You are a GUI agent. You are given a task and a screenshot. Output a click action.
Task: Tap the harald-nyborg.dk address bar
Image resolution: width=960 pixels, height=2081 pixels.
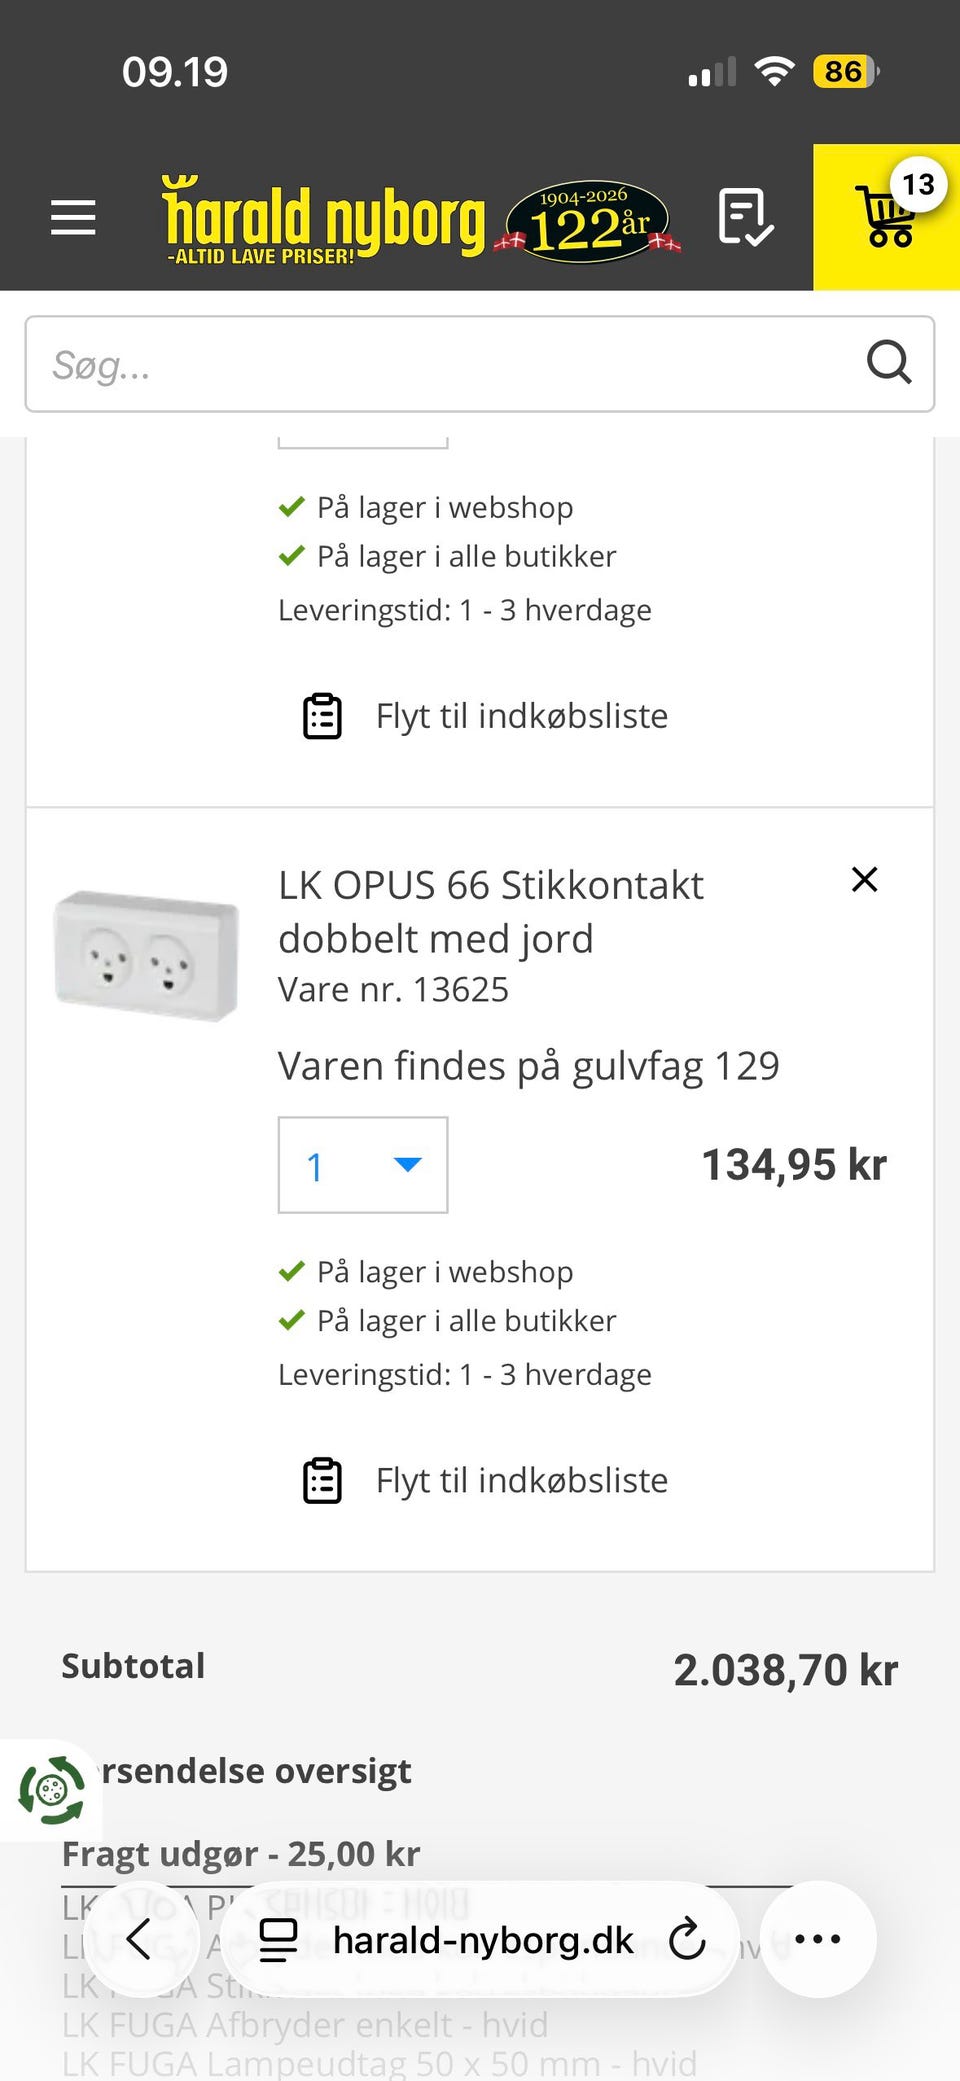pos(482,1940)
